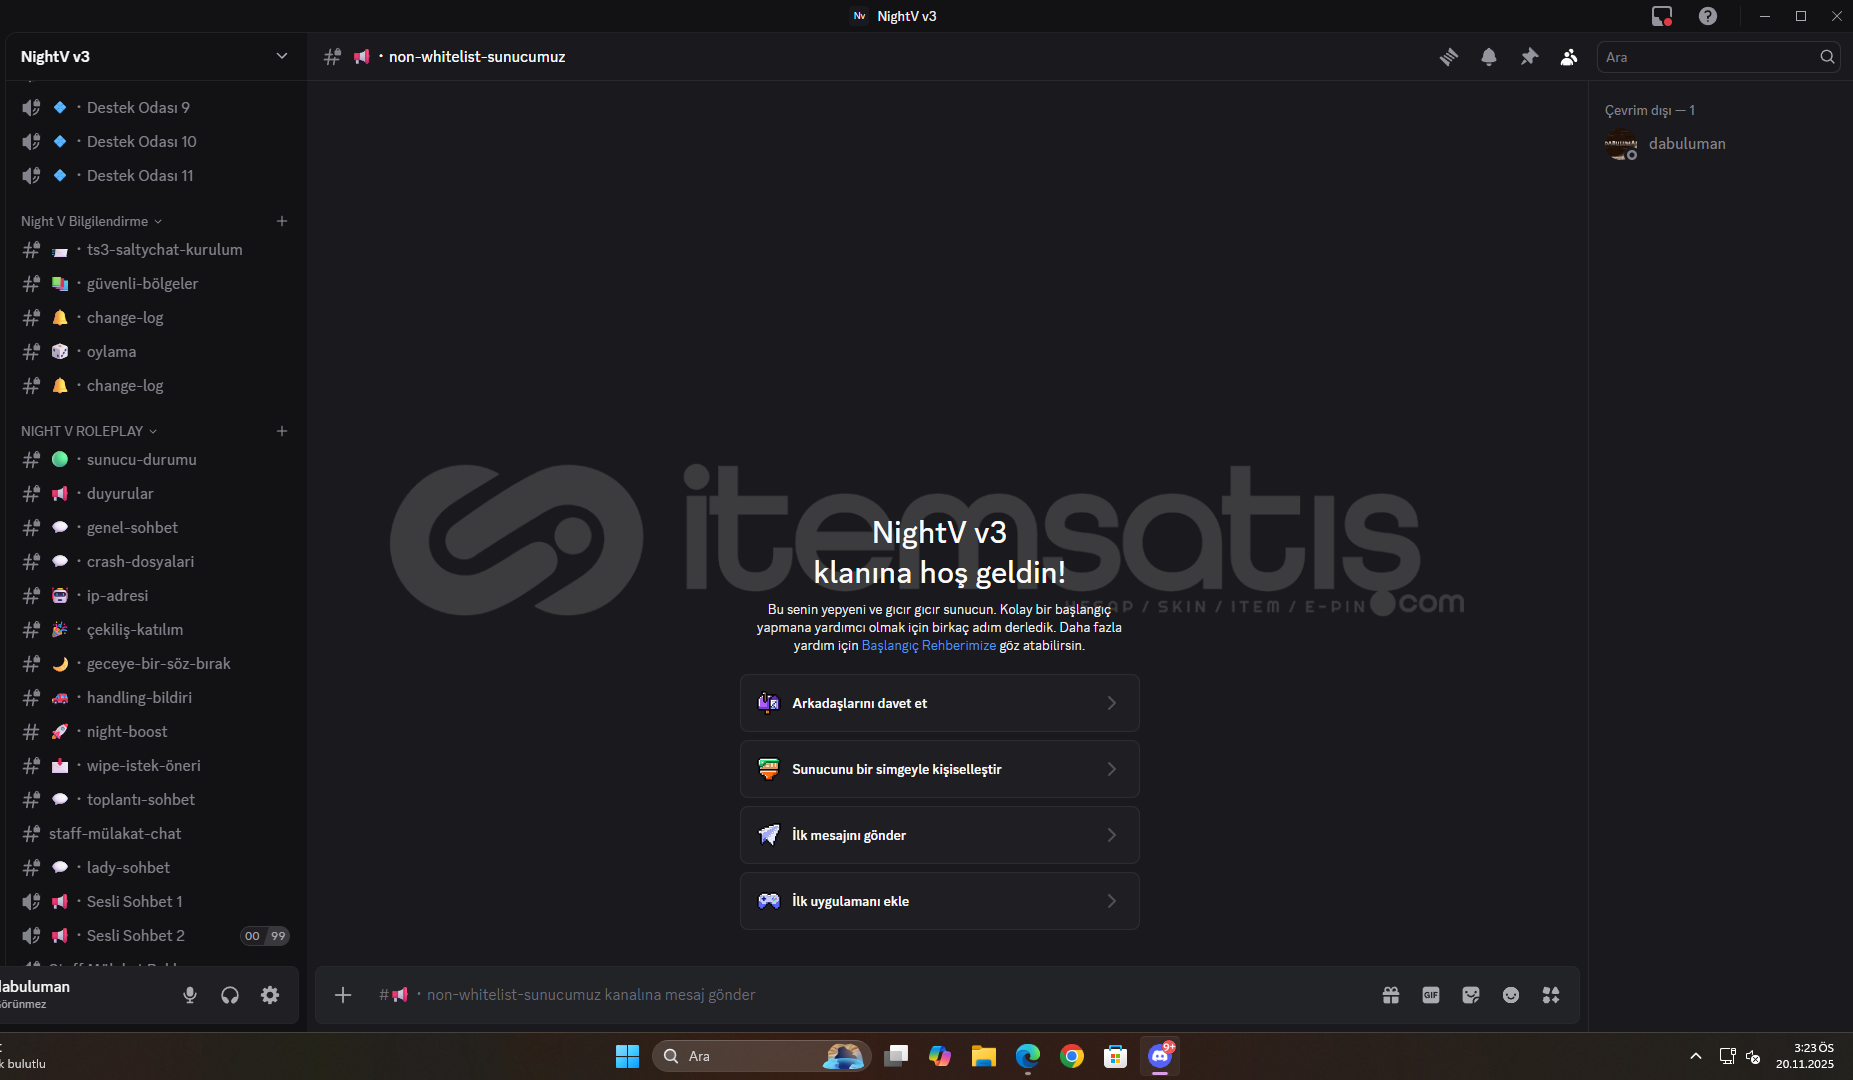Toggle microphone mute
Screen dimensions: 1853x1080
pyautogui.click(x=190, y=995)
